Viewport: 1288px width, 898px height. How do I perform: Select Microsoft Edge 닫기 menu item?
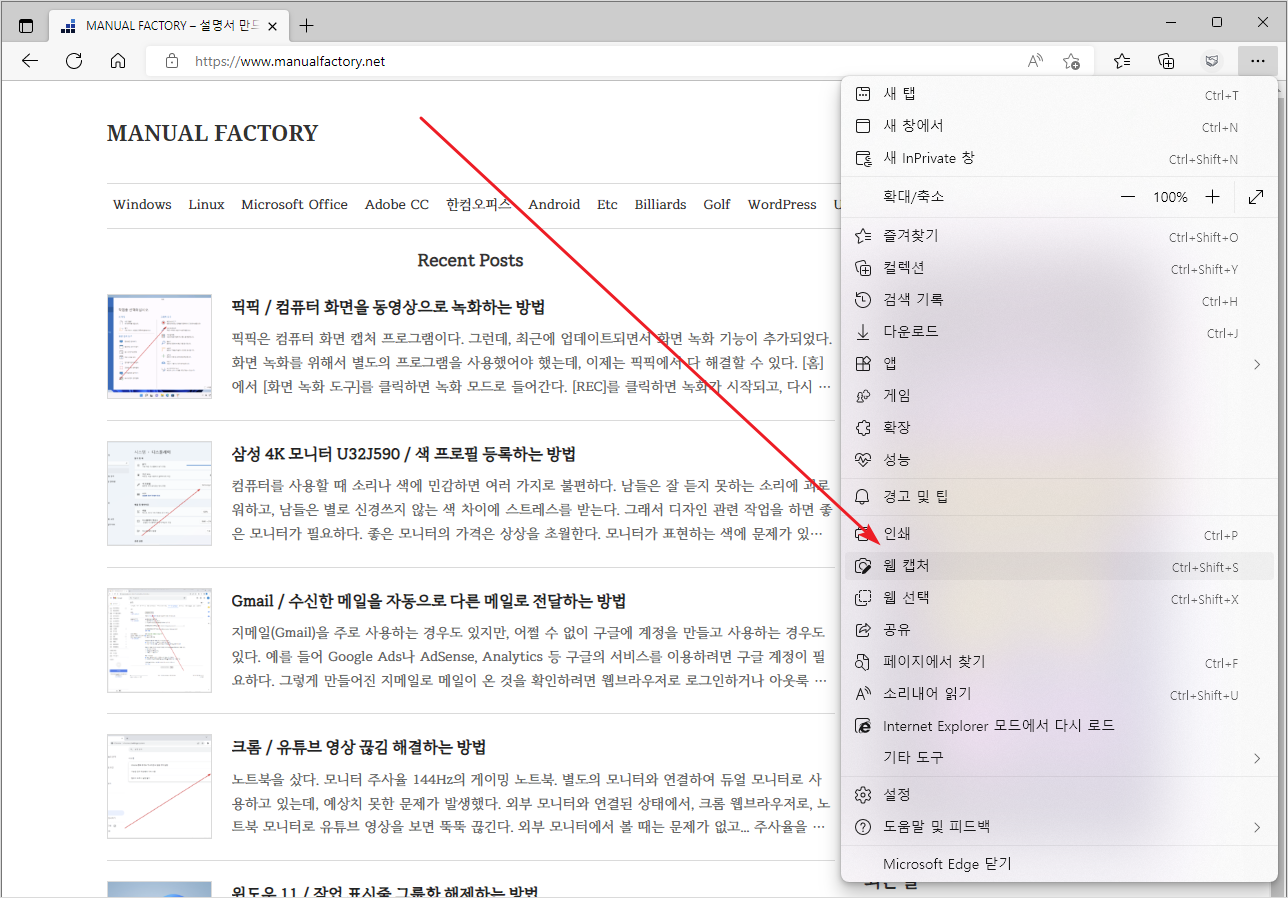1059,864
